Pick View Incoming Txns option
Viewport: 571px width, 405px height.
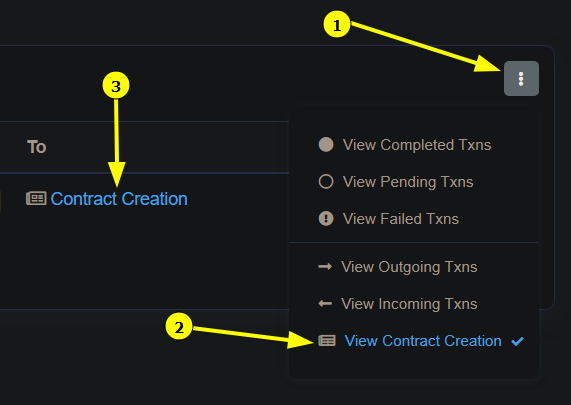414,304
